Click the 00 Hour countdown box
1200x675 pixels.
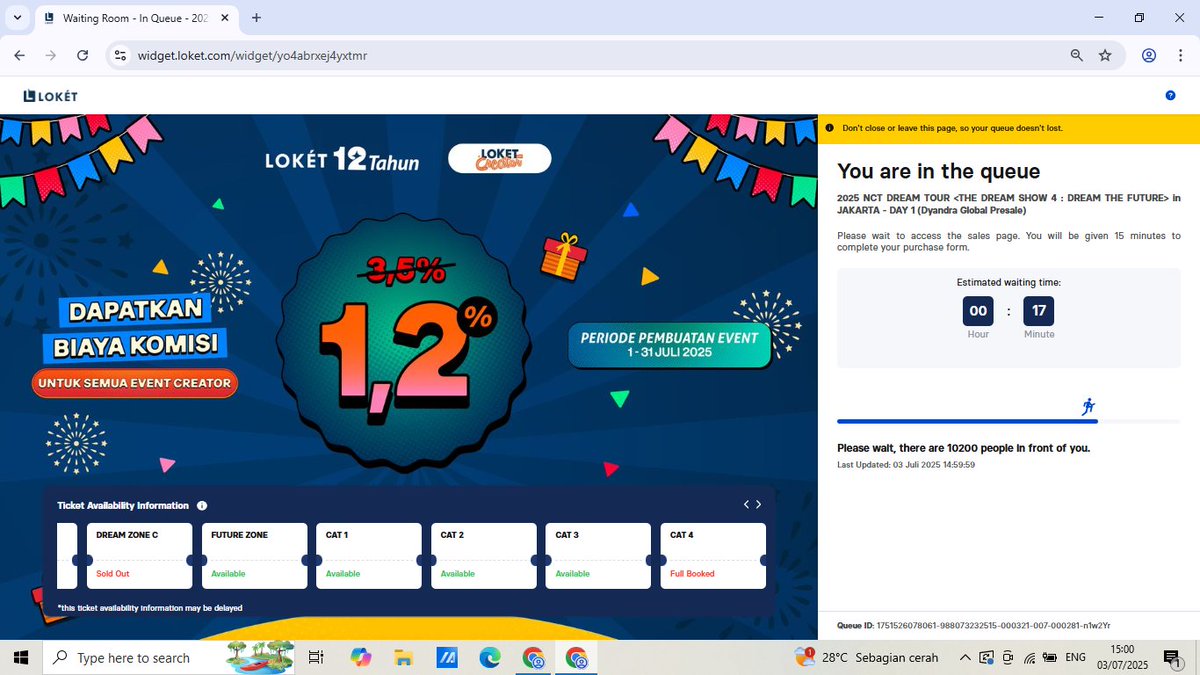click(978, 311)
